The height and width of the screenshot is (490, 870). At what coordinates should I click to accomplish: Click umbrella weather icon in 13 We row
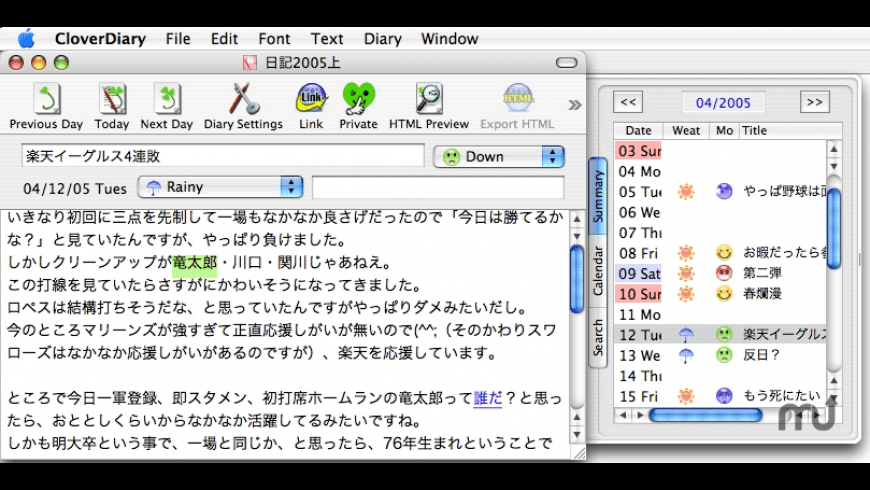click(x=686, y=355)
